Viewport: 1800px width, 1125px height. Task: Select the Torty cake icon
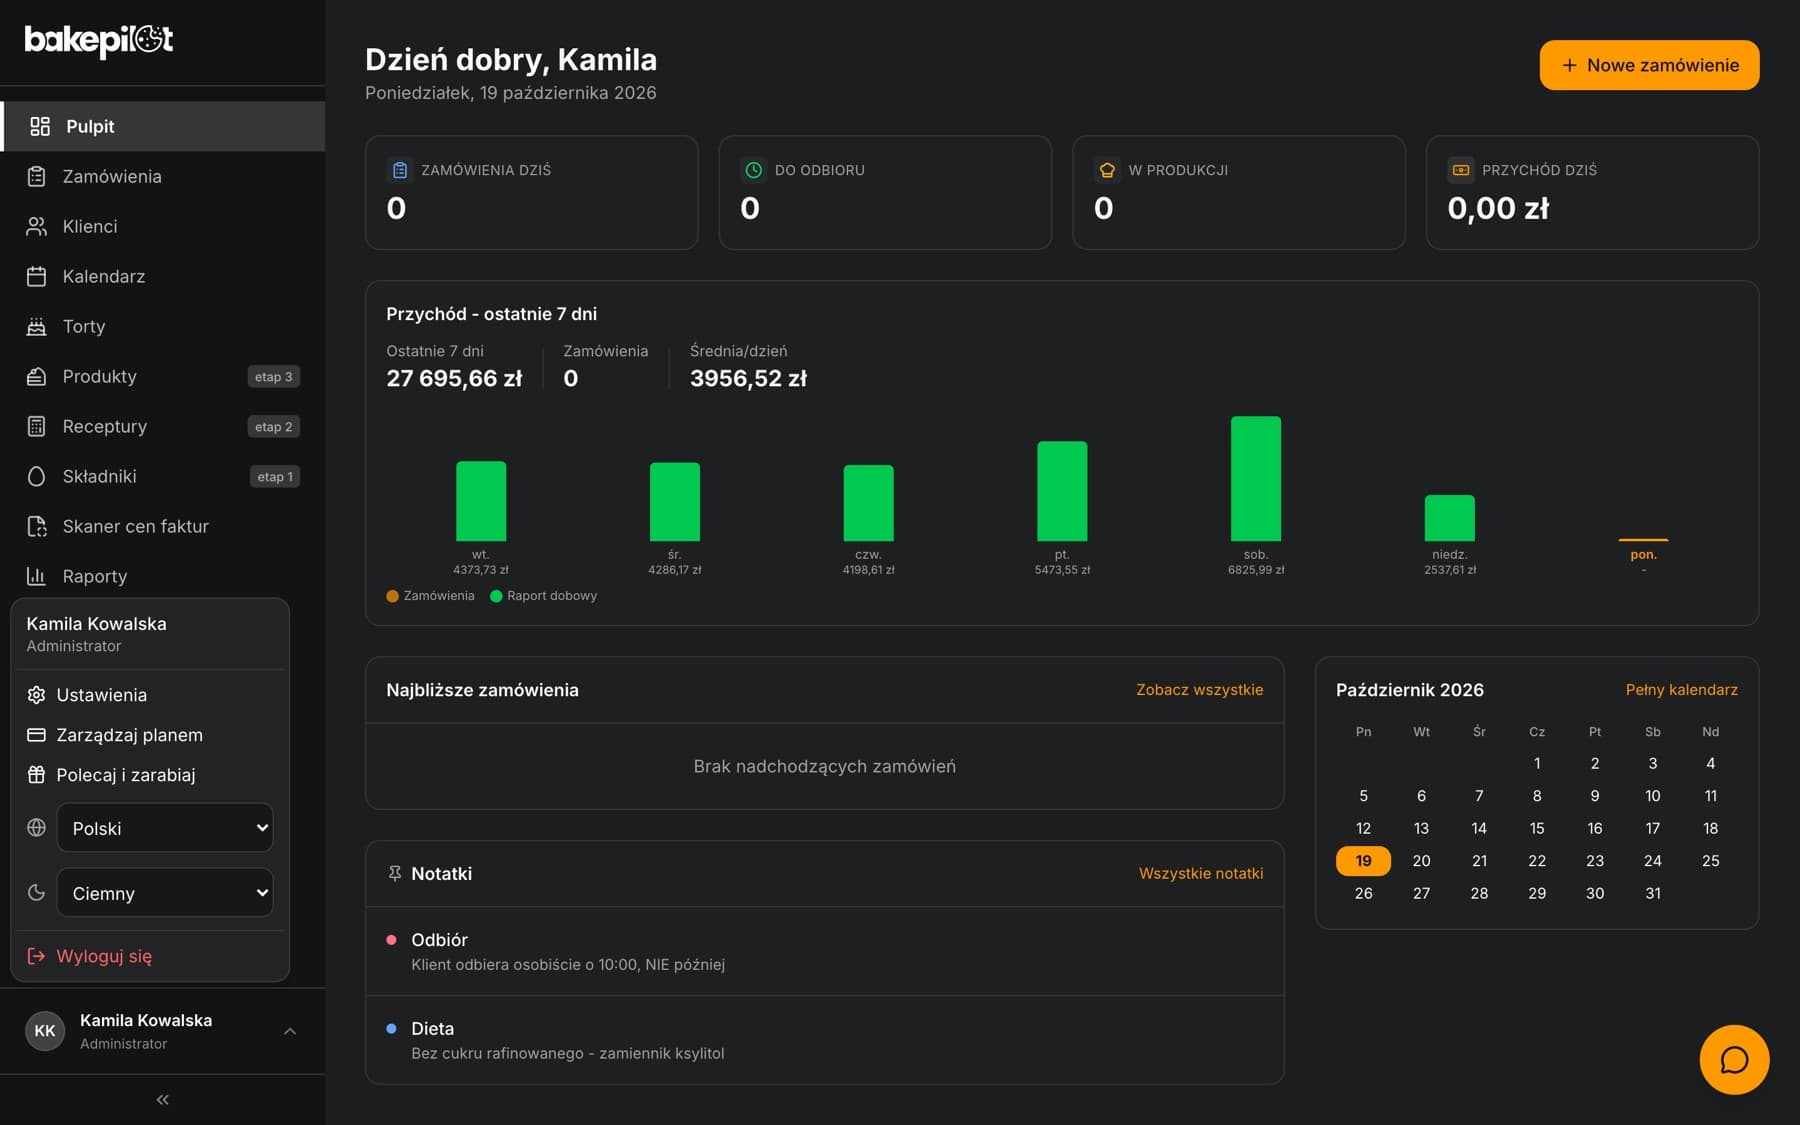click(x=37, y=326)
